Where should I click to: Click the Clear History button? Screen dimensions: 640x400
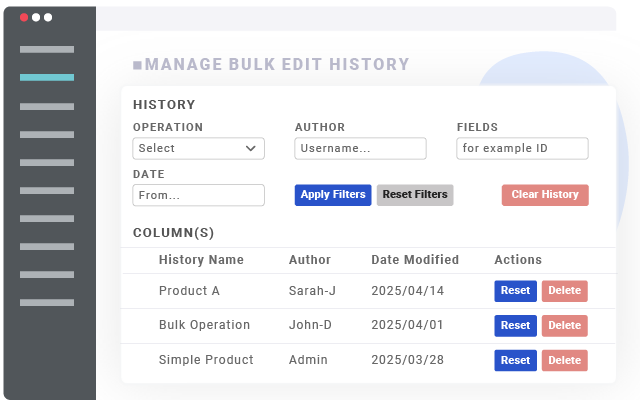point(545,195)
